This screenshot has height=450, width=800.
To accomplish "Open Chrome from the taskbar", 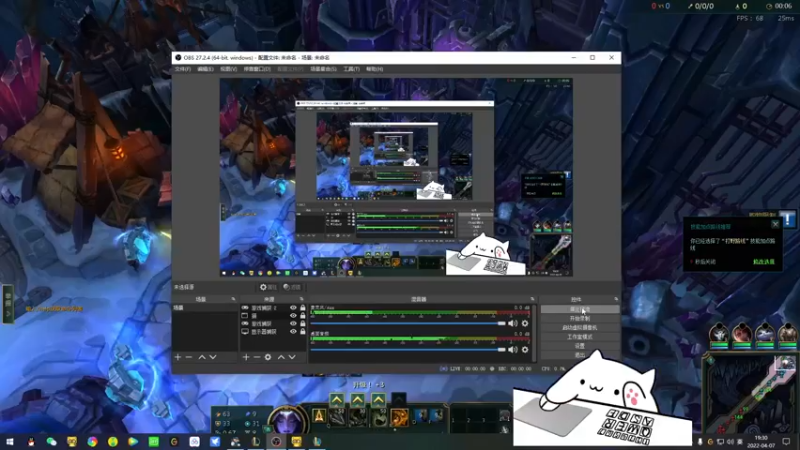I will 92,442.
